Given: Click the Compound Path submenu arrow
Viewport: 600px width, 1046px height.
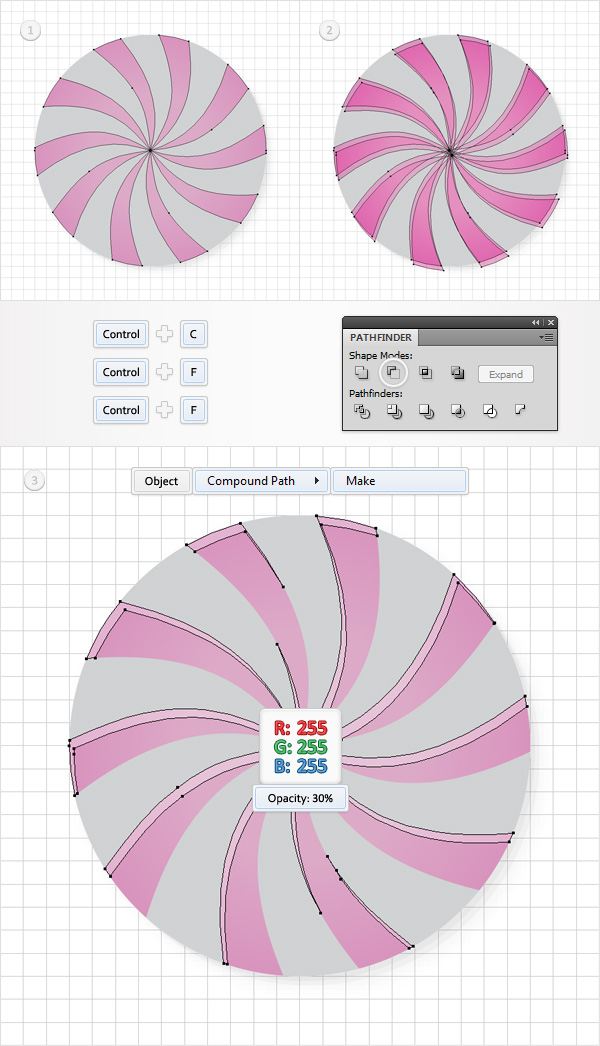Looking at the screenshot, I should point(317,481).
